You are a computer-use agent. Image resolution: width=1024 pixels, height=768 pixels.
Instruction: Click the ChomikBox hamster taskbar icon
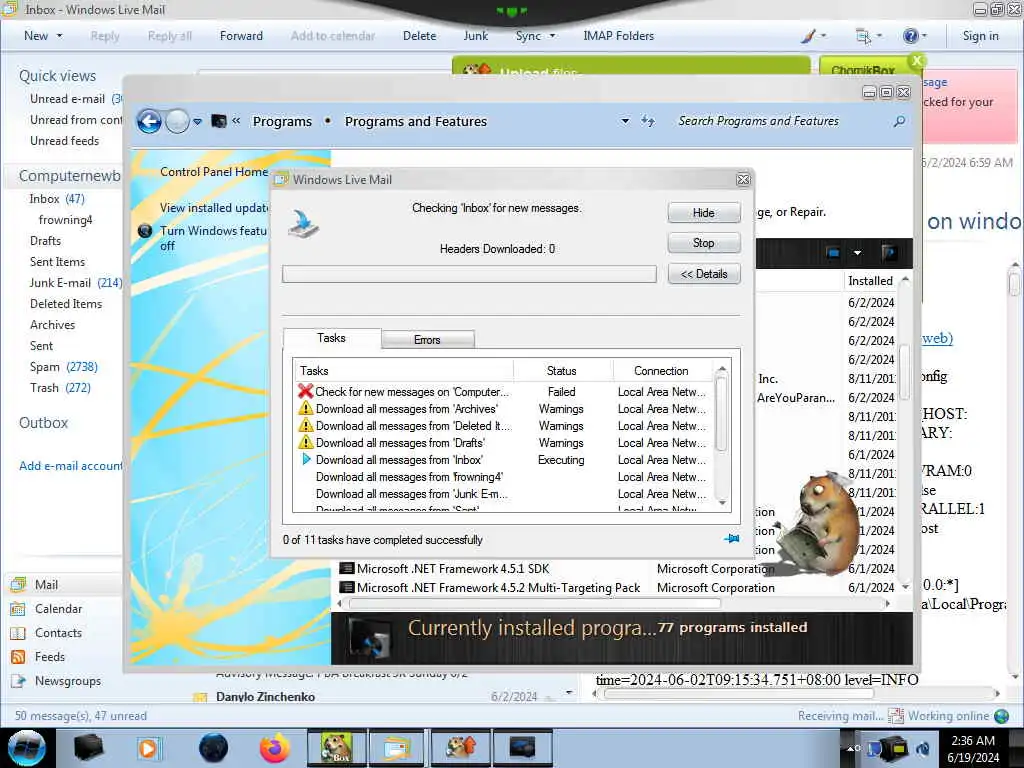click(x=336, y=748)
